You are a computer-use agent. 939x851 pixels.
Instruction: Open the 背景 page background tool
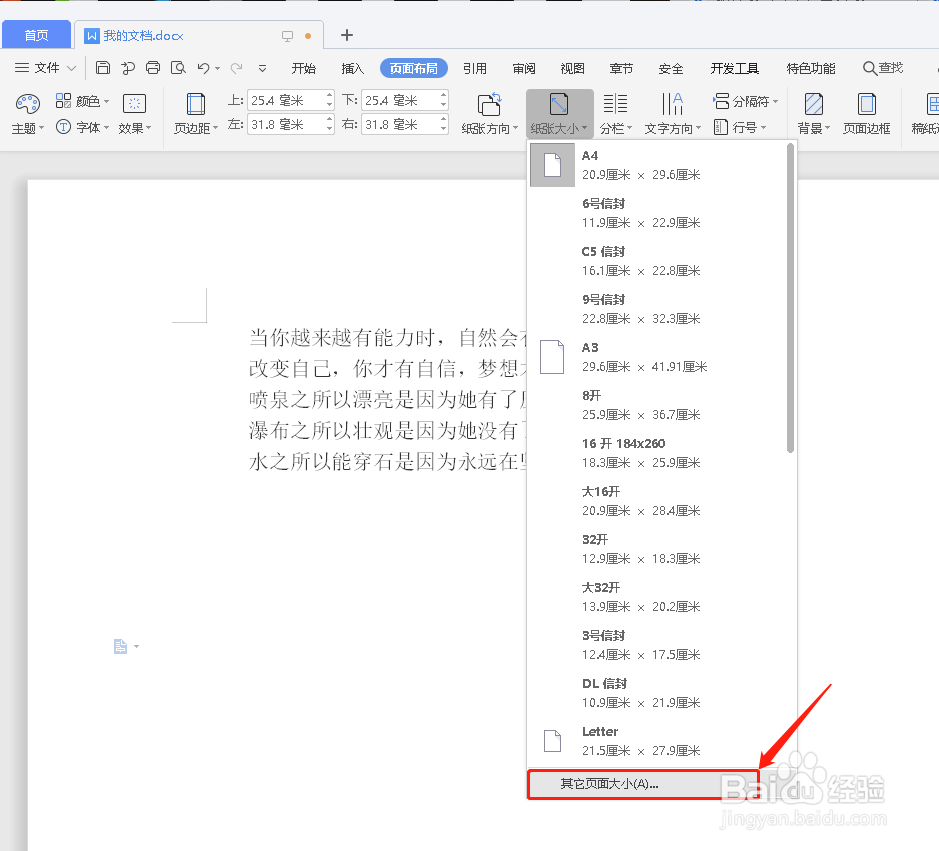click(812, 110)
